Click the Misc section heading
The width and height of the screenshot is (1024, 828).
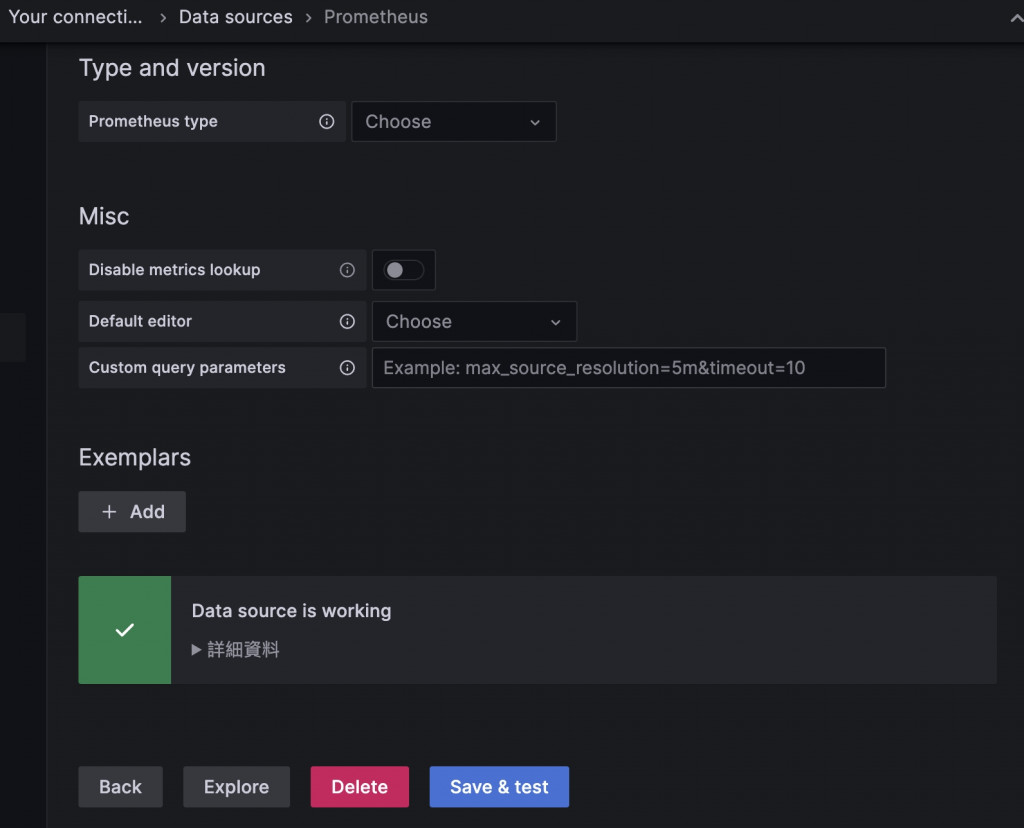[x=104, y=216]
